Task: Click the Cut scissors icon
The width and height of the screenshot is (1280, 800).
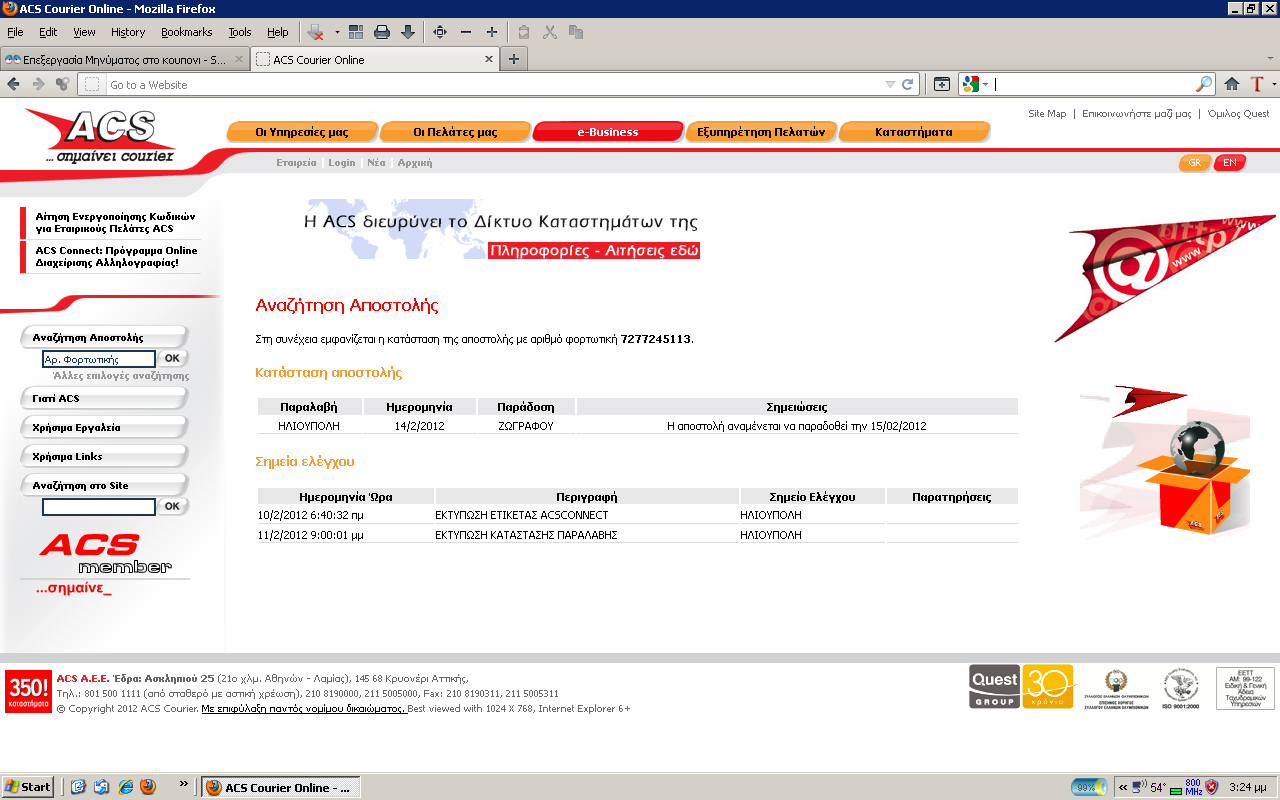Action: tap(549, 32)
